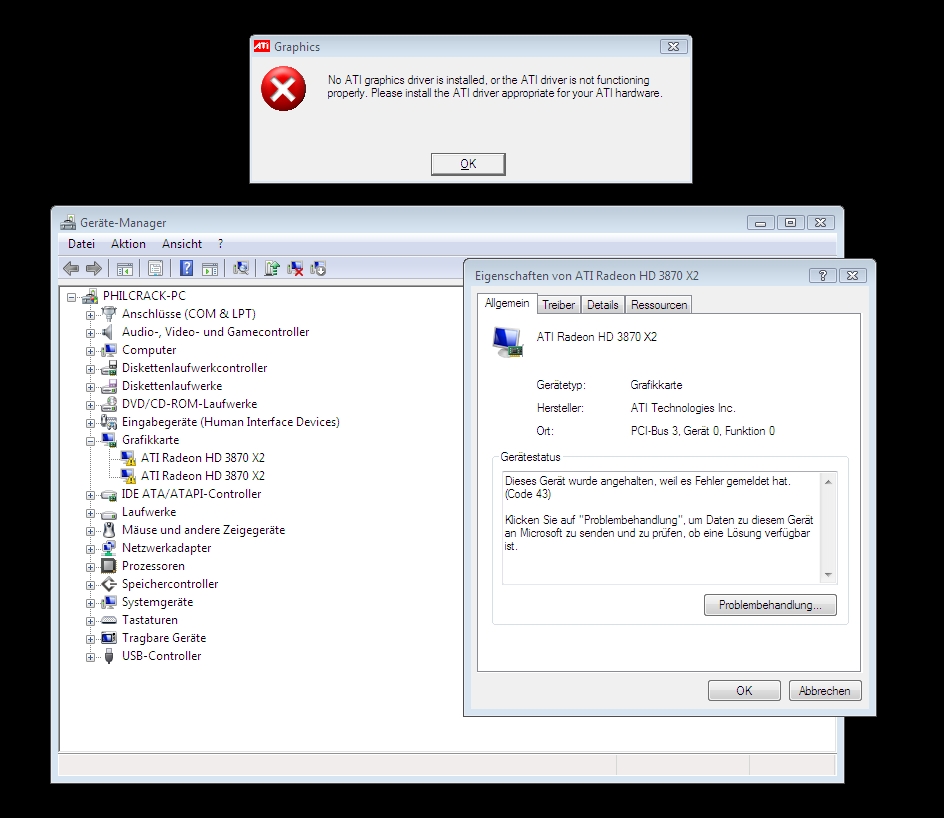The width and height of the screenshot is (944, 818).
Task: Click Abbrechen in the Eigenschaften dialog
Action: click(825, 690)
